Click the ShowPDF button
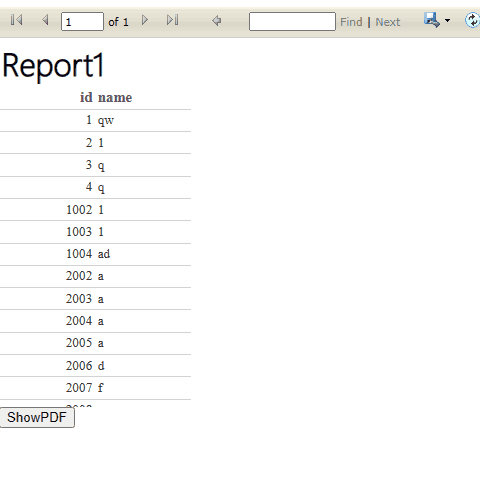Screen dimensions: 480x501 pyautogui.click(x=37, y=417)
